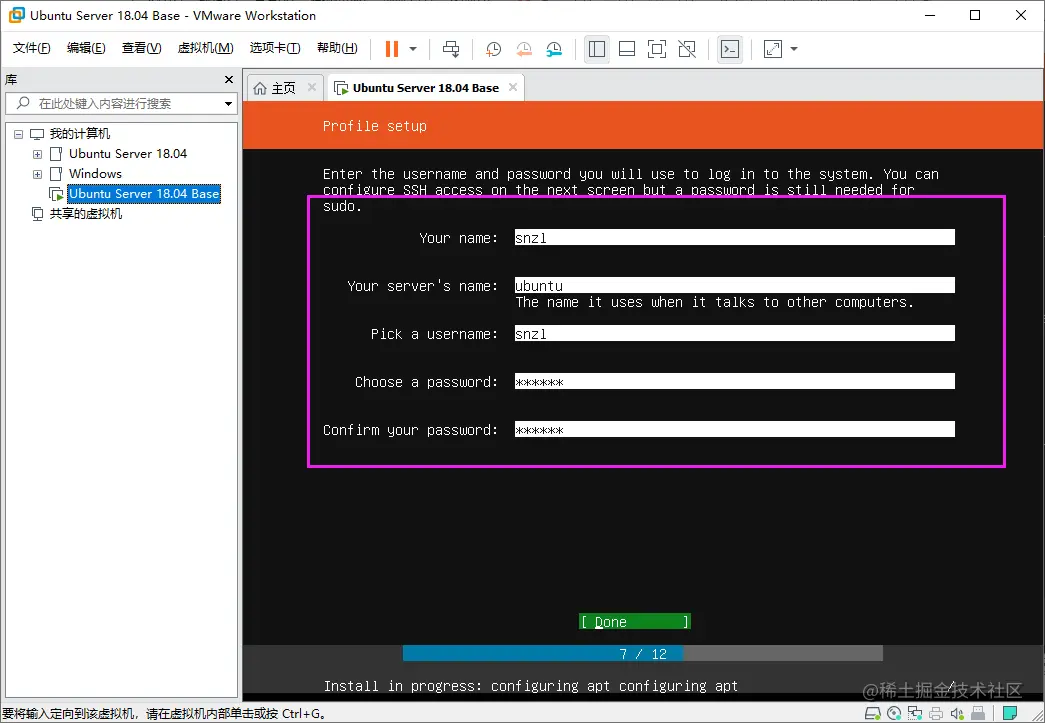Image resolution: width=1045 pixels, height=723 pixels.
Task: Click the Done button in installer
Action: tap(634, 621)
